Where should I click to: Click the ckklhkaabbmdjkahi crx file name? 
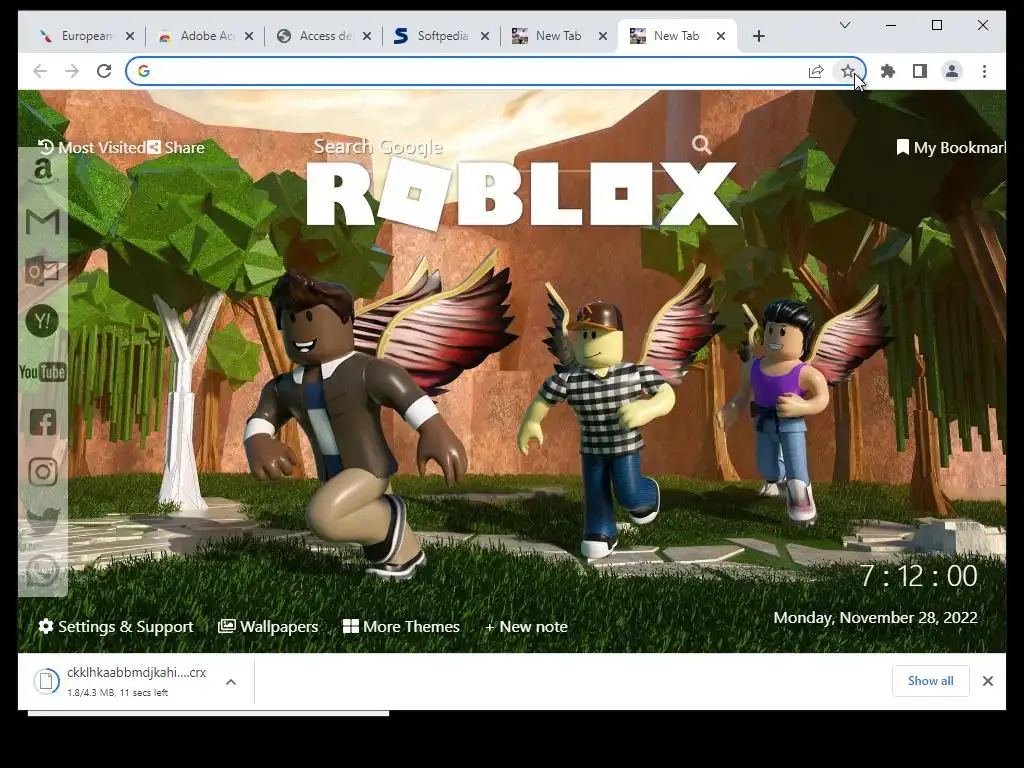pos(136,673)
